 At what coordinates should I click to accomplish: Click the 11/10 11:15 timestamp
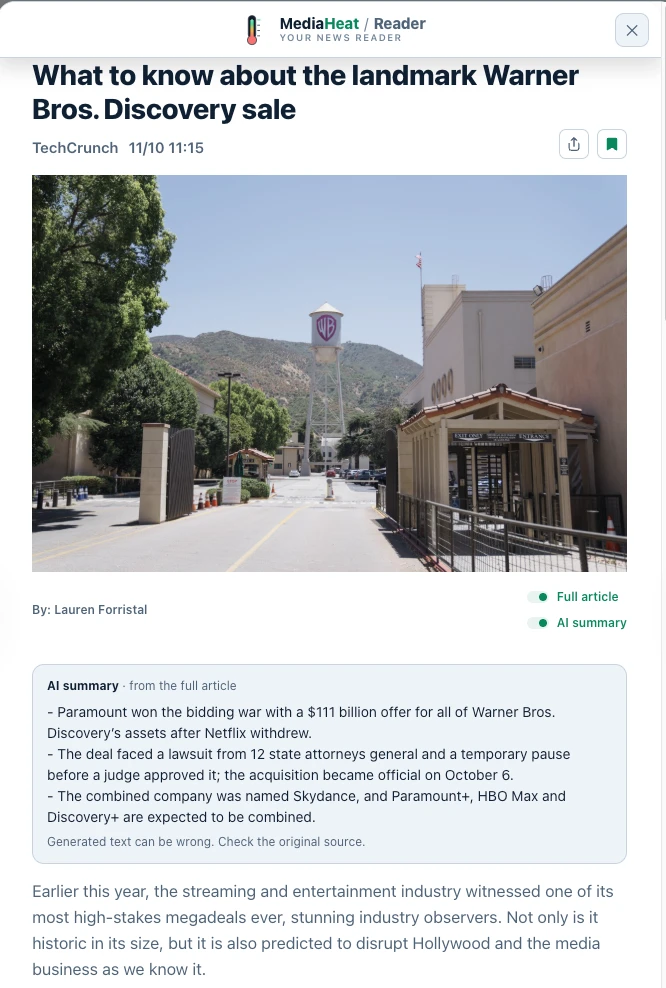[166, 148]
